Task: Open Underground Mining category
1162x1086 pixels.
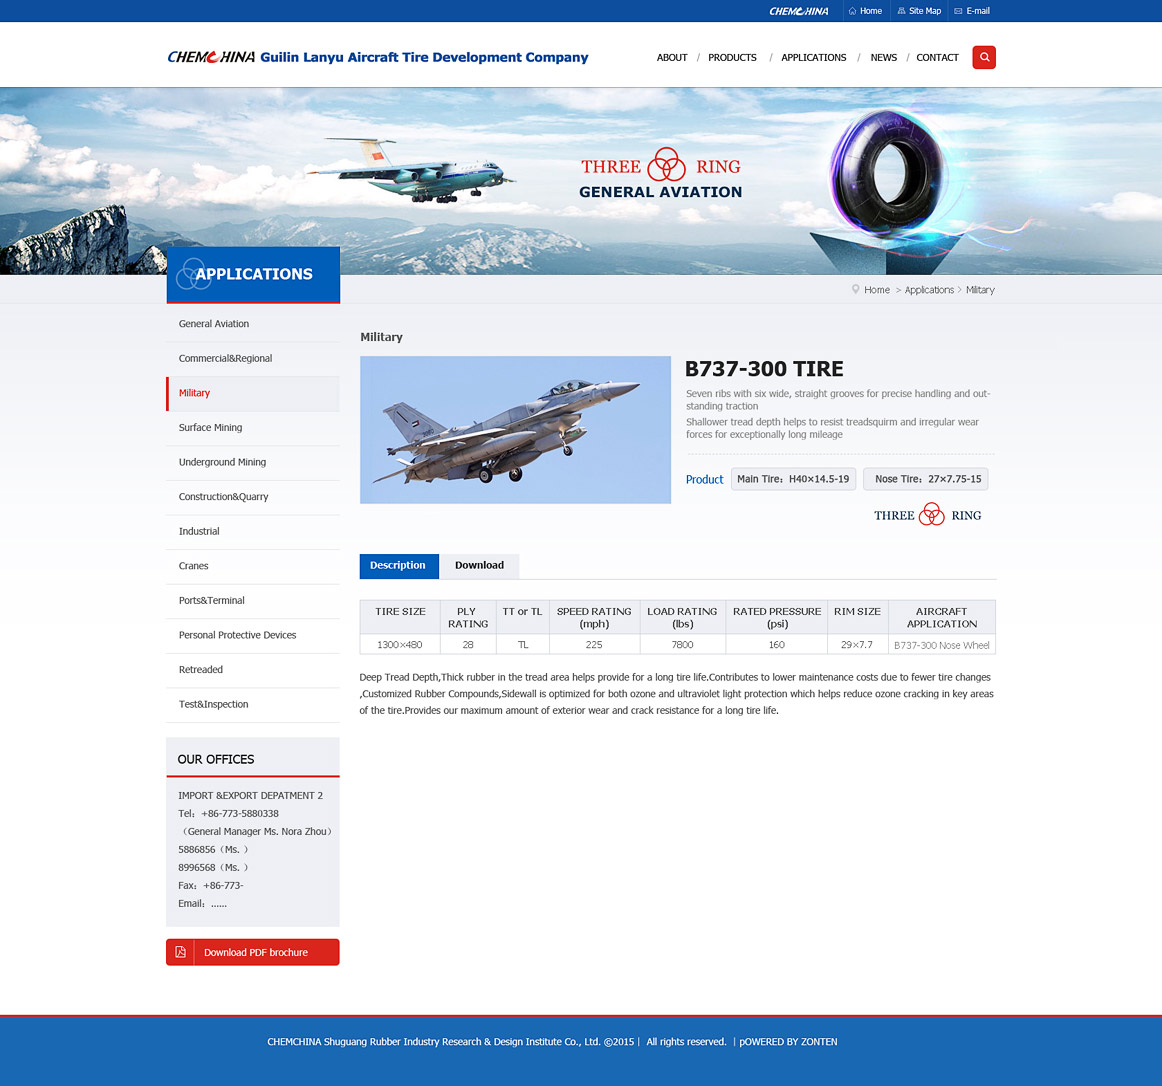Action: [253, 463]
